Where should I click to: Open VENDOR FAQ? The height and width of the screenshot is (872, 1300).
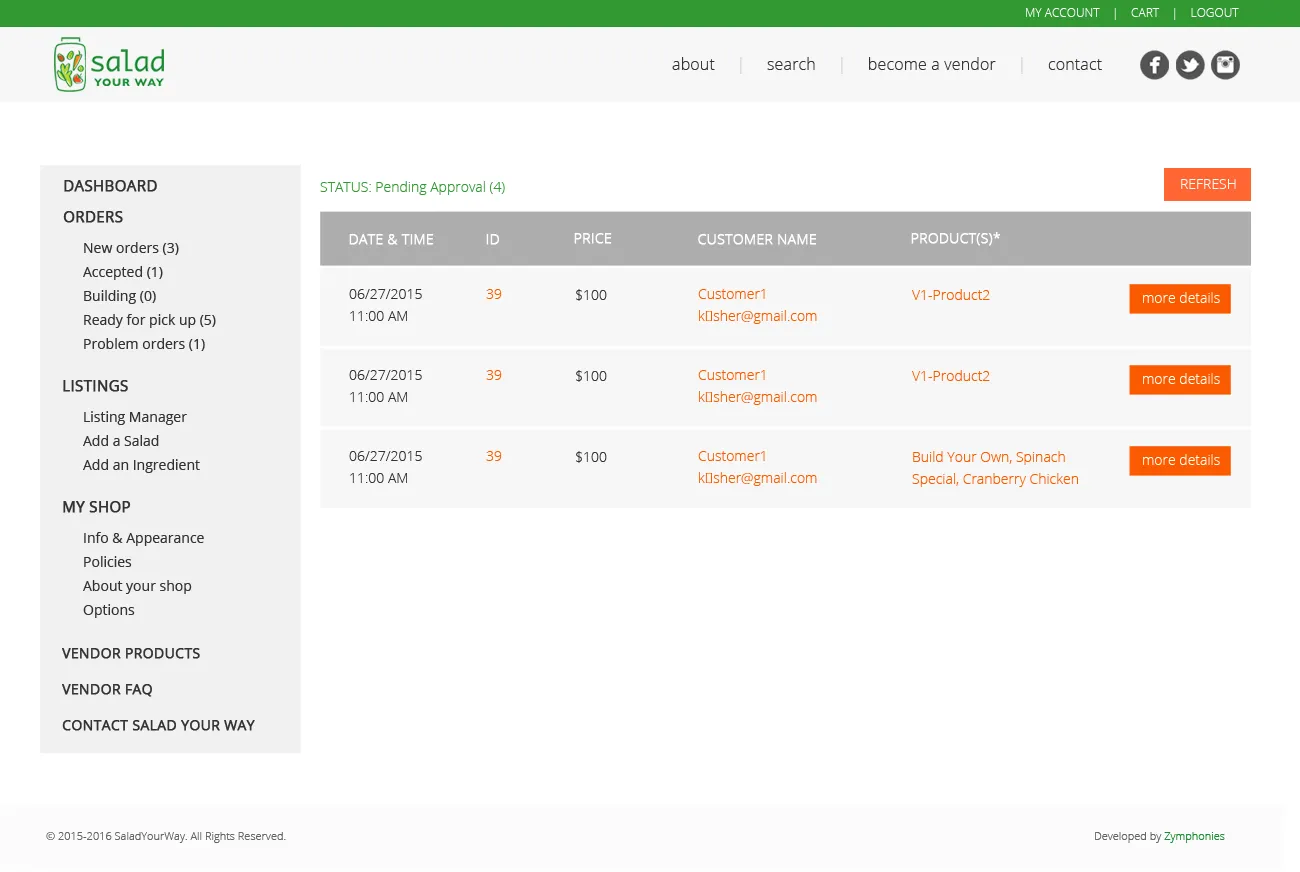[107, 689]
